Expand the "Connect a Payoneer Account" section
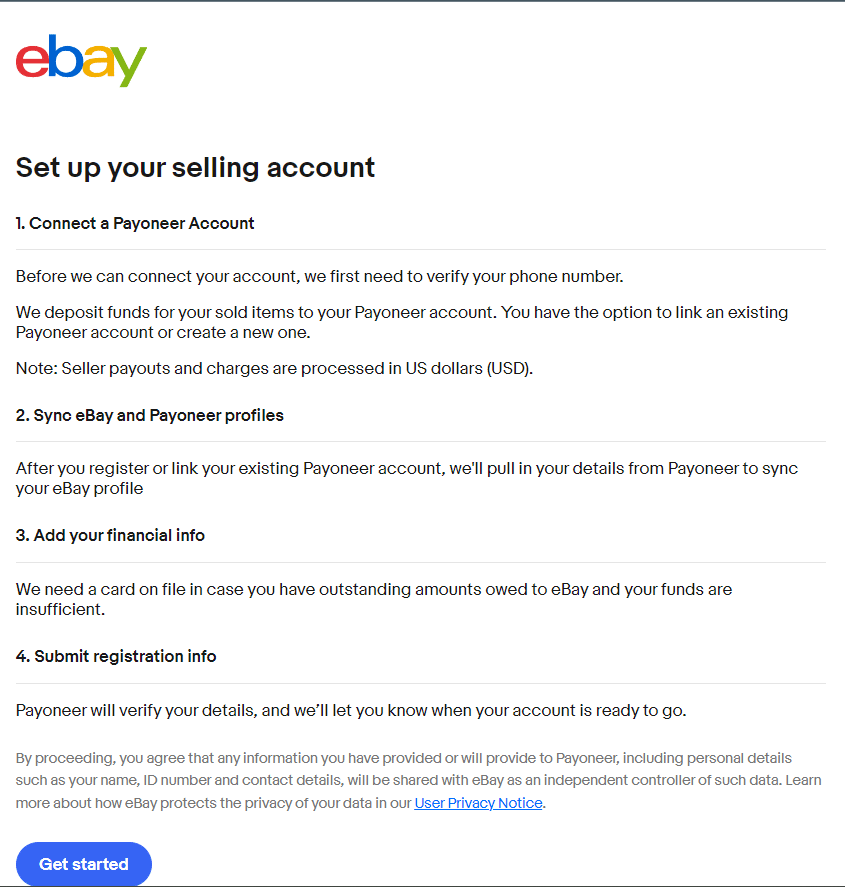This screenshot has height=887, width=845. [x=135, y=223]
